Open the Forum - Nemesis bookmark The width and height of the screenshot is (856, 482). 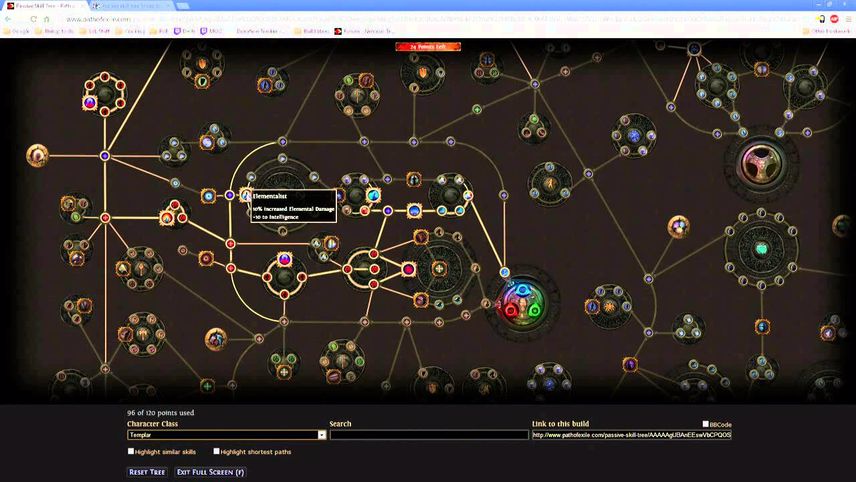(x=364, y=31)
